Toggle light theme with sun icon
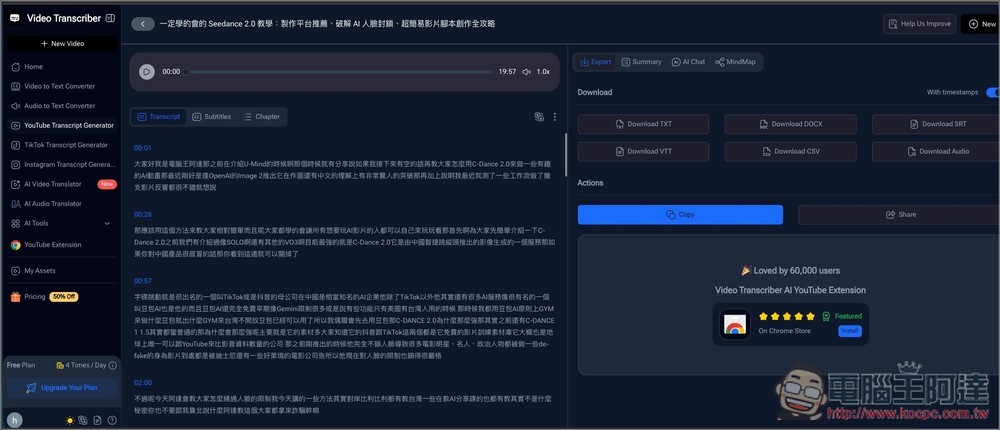 tap(70, 420)
